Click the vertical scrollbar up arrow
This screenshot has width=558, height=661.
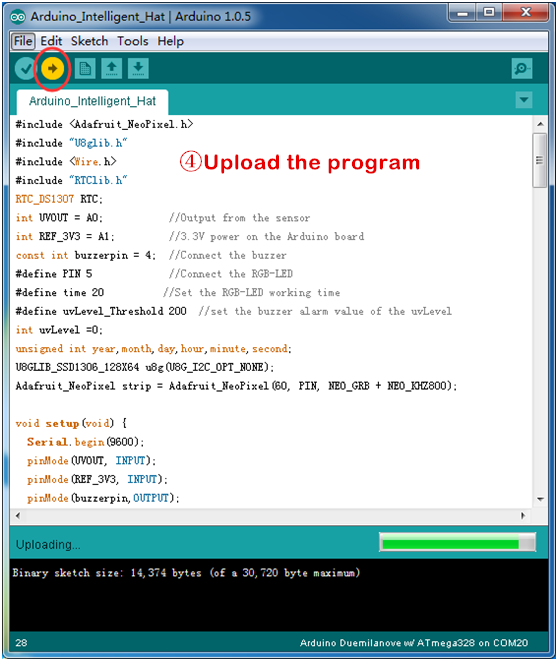coord(540,124)
